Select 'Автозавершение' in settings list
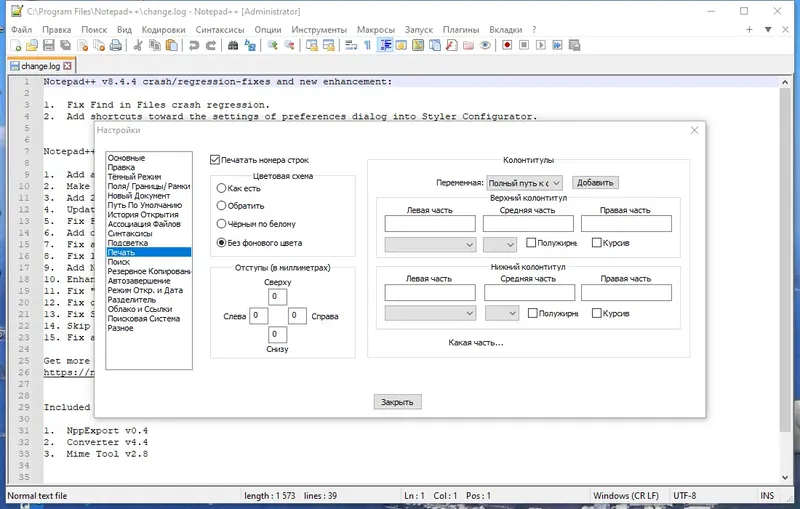Image resolution: width=800 pixels, height=509 pixels. coord(139,281)
